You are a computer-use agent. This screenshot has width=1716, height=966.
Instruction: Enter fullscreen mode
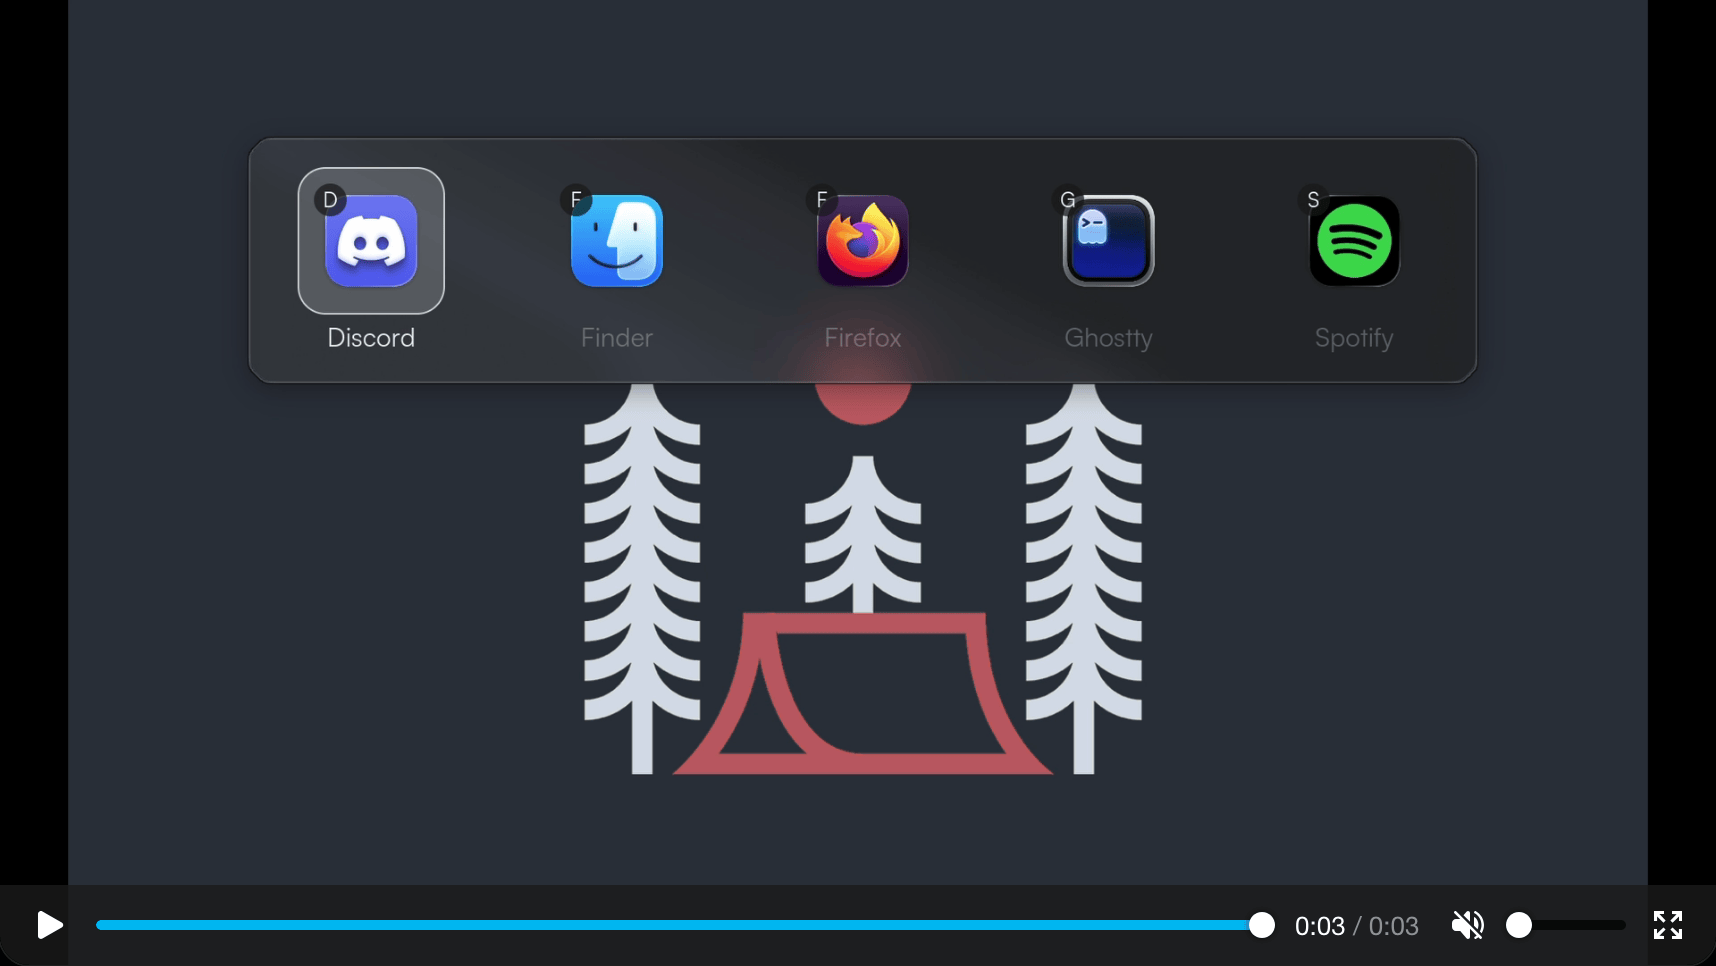1667,925
